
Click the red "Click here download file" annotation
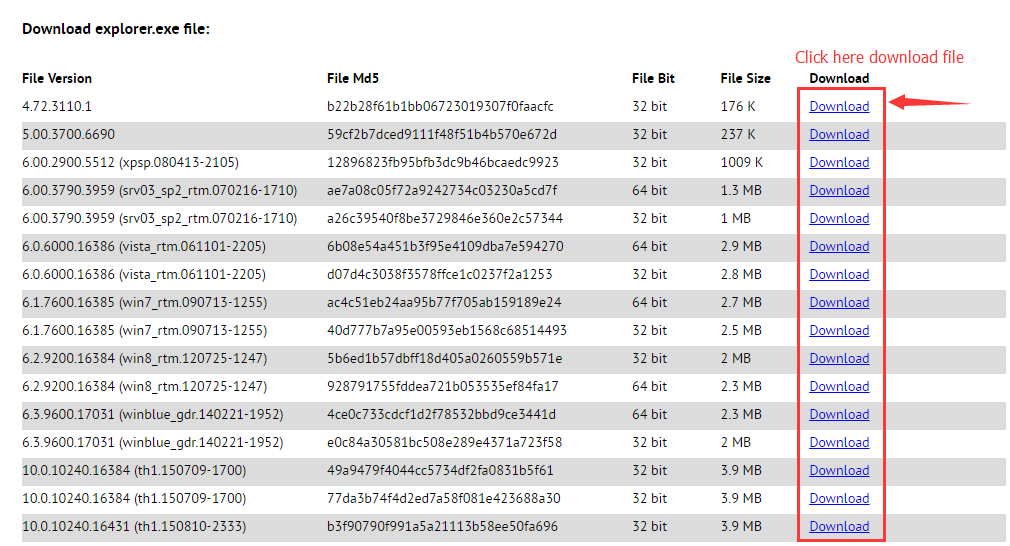click(x=879, y=57)
